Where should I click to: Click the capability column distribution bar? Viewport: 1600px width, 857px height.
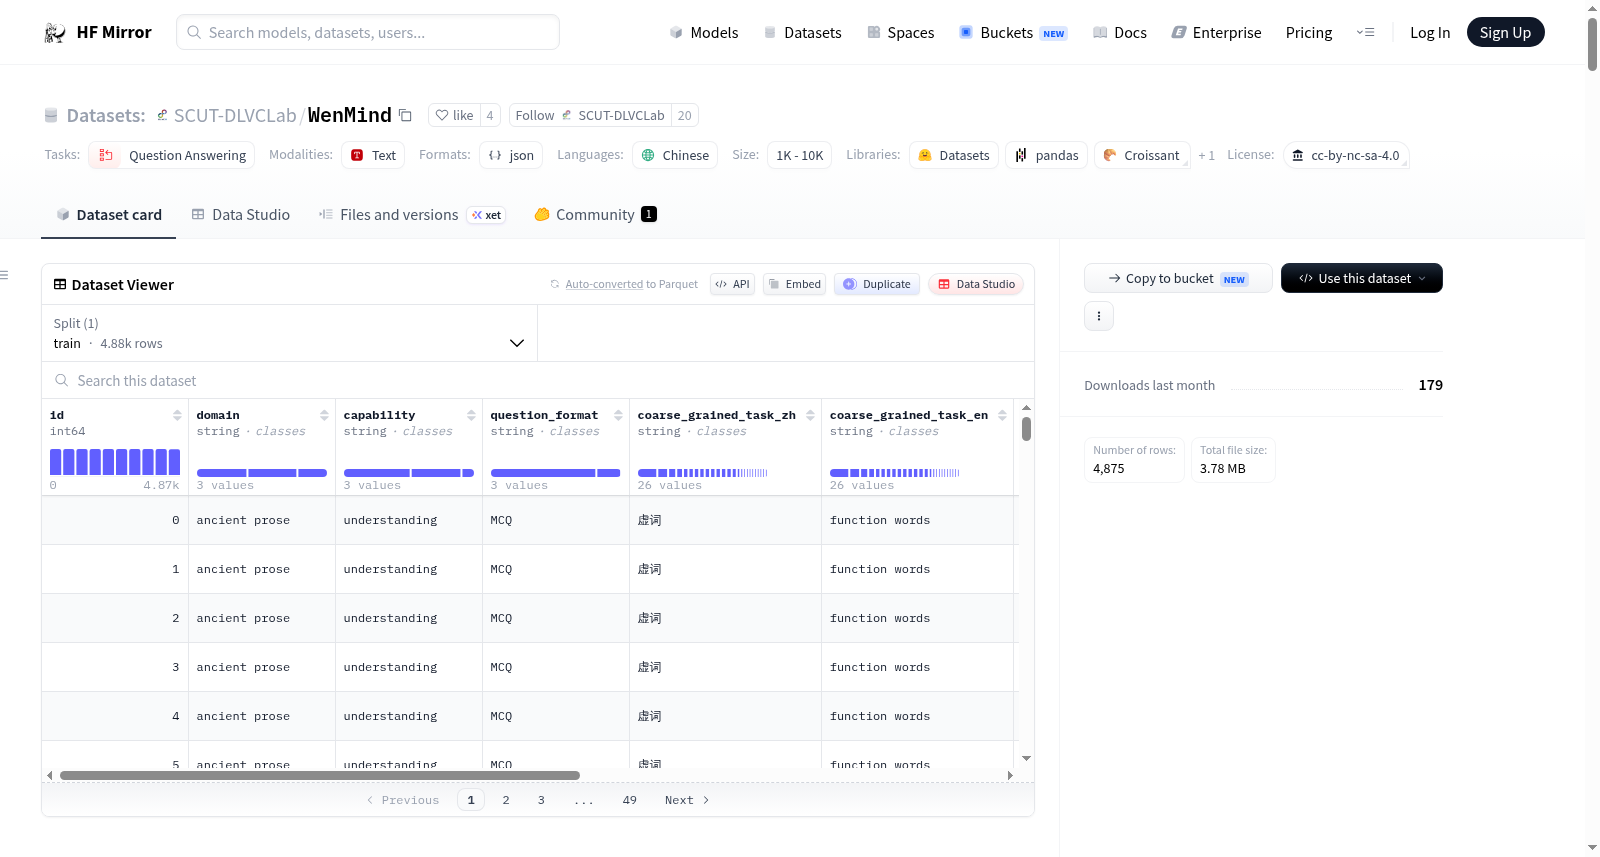tap(409, 473)
